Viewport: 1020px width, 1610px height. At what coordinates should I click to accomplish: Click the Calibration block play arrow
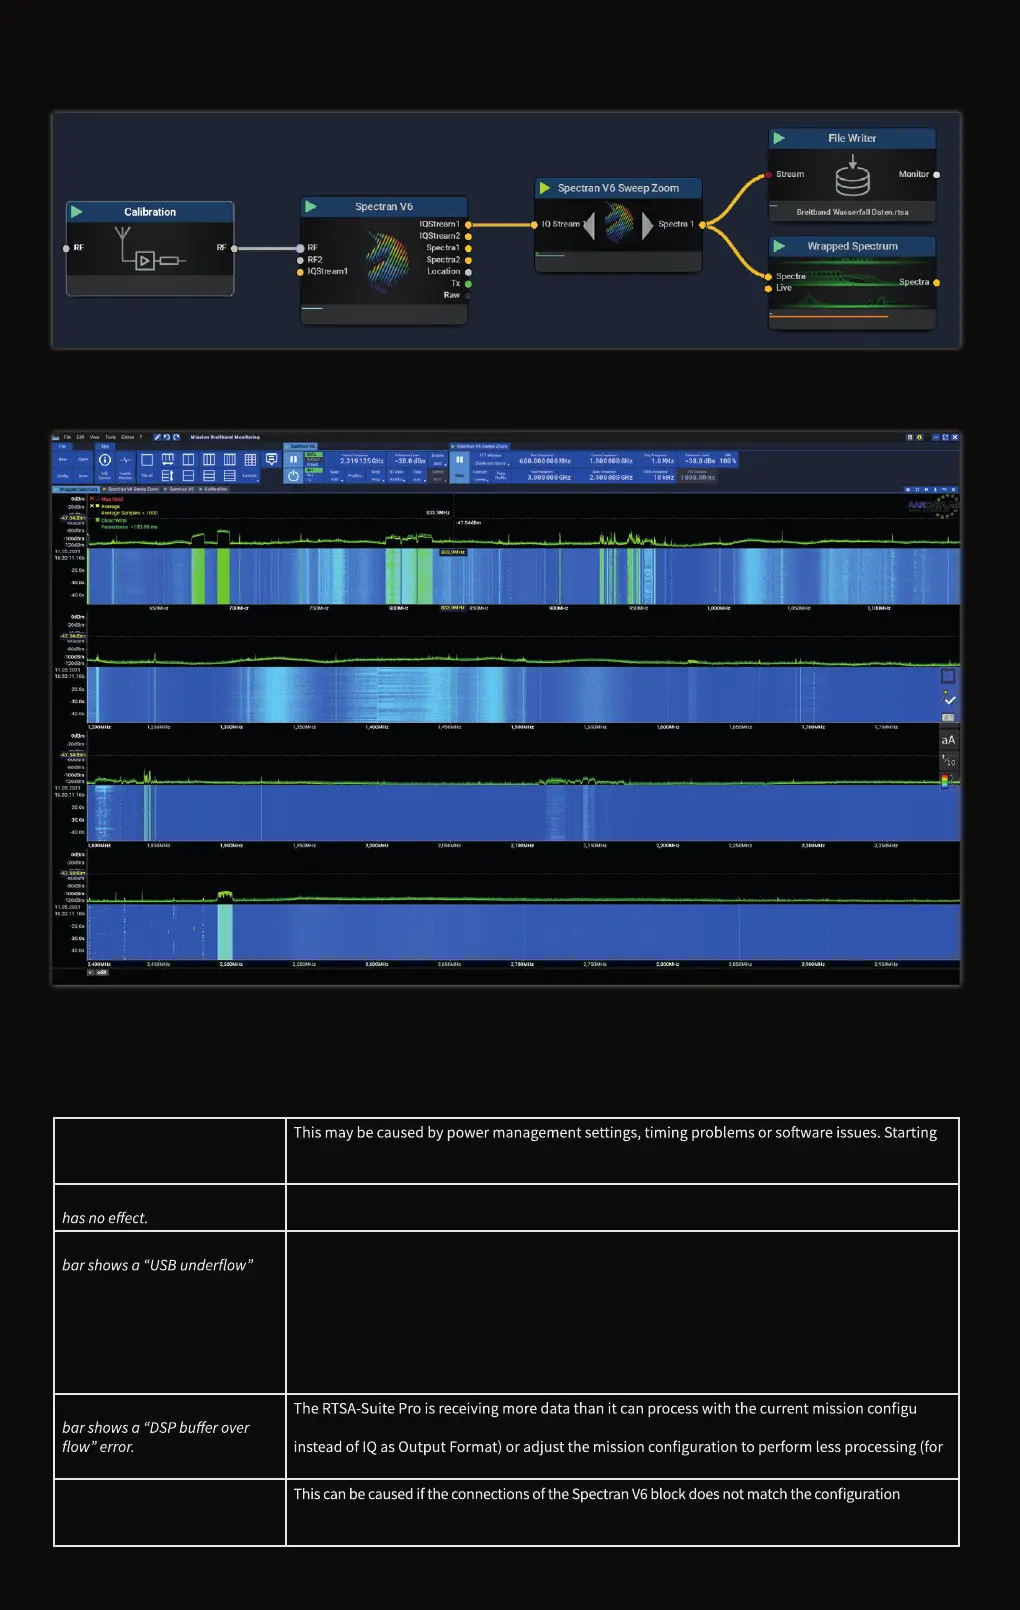pyautogui.click(x=77, y=212)
